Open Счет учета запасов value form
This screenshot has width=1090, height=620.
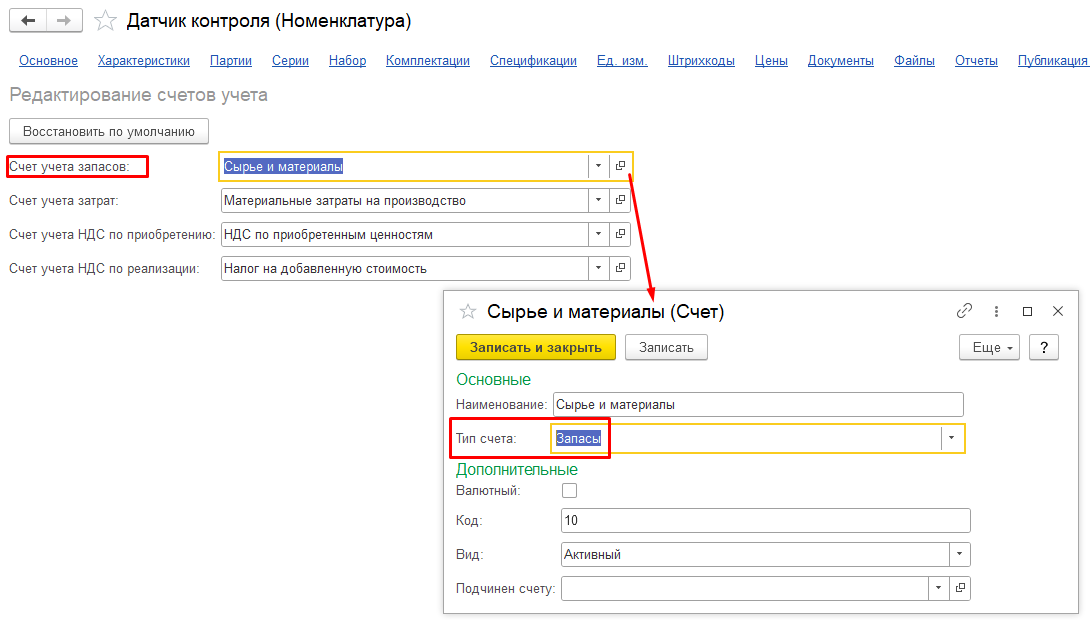pos(620,166)
